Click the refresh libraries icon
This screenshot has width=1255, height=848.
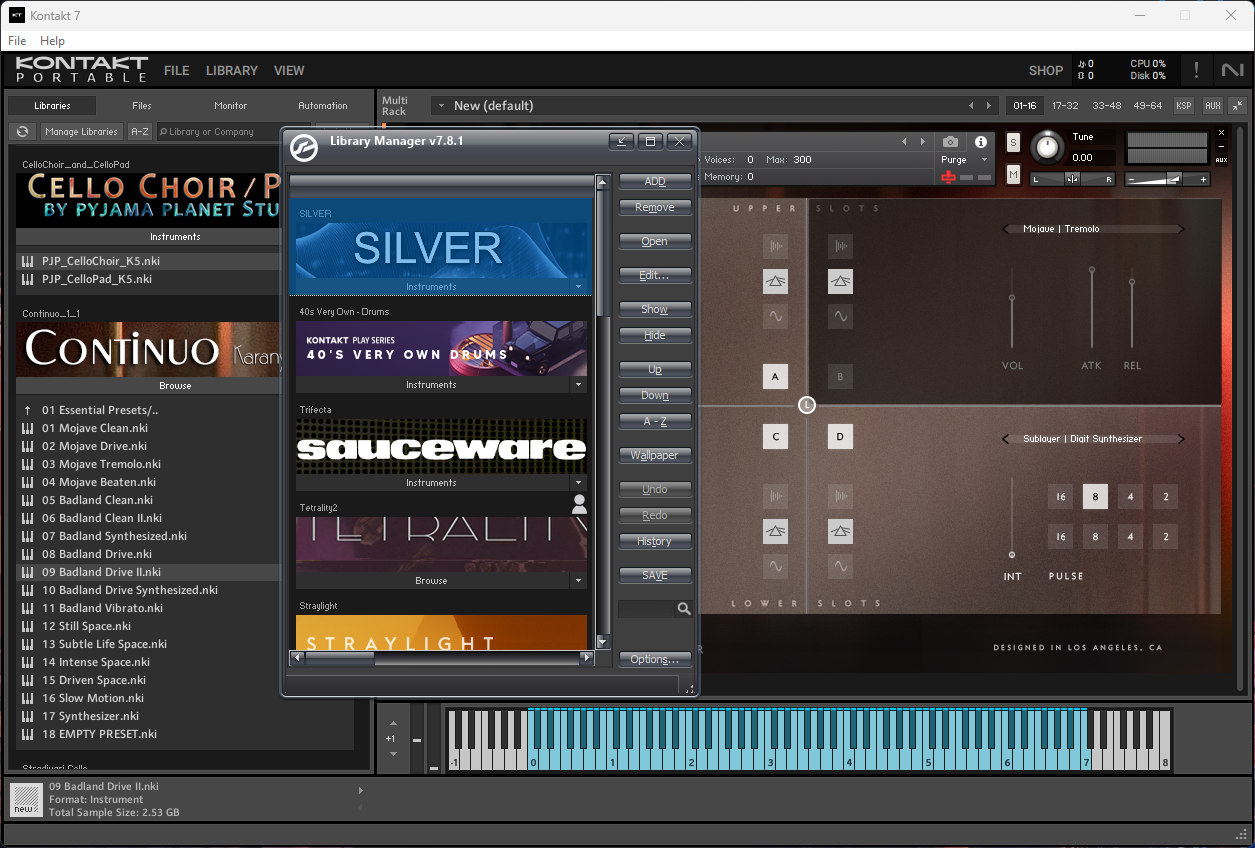click(x=22, y=132)
